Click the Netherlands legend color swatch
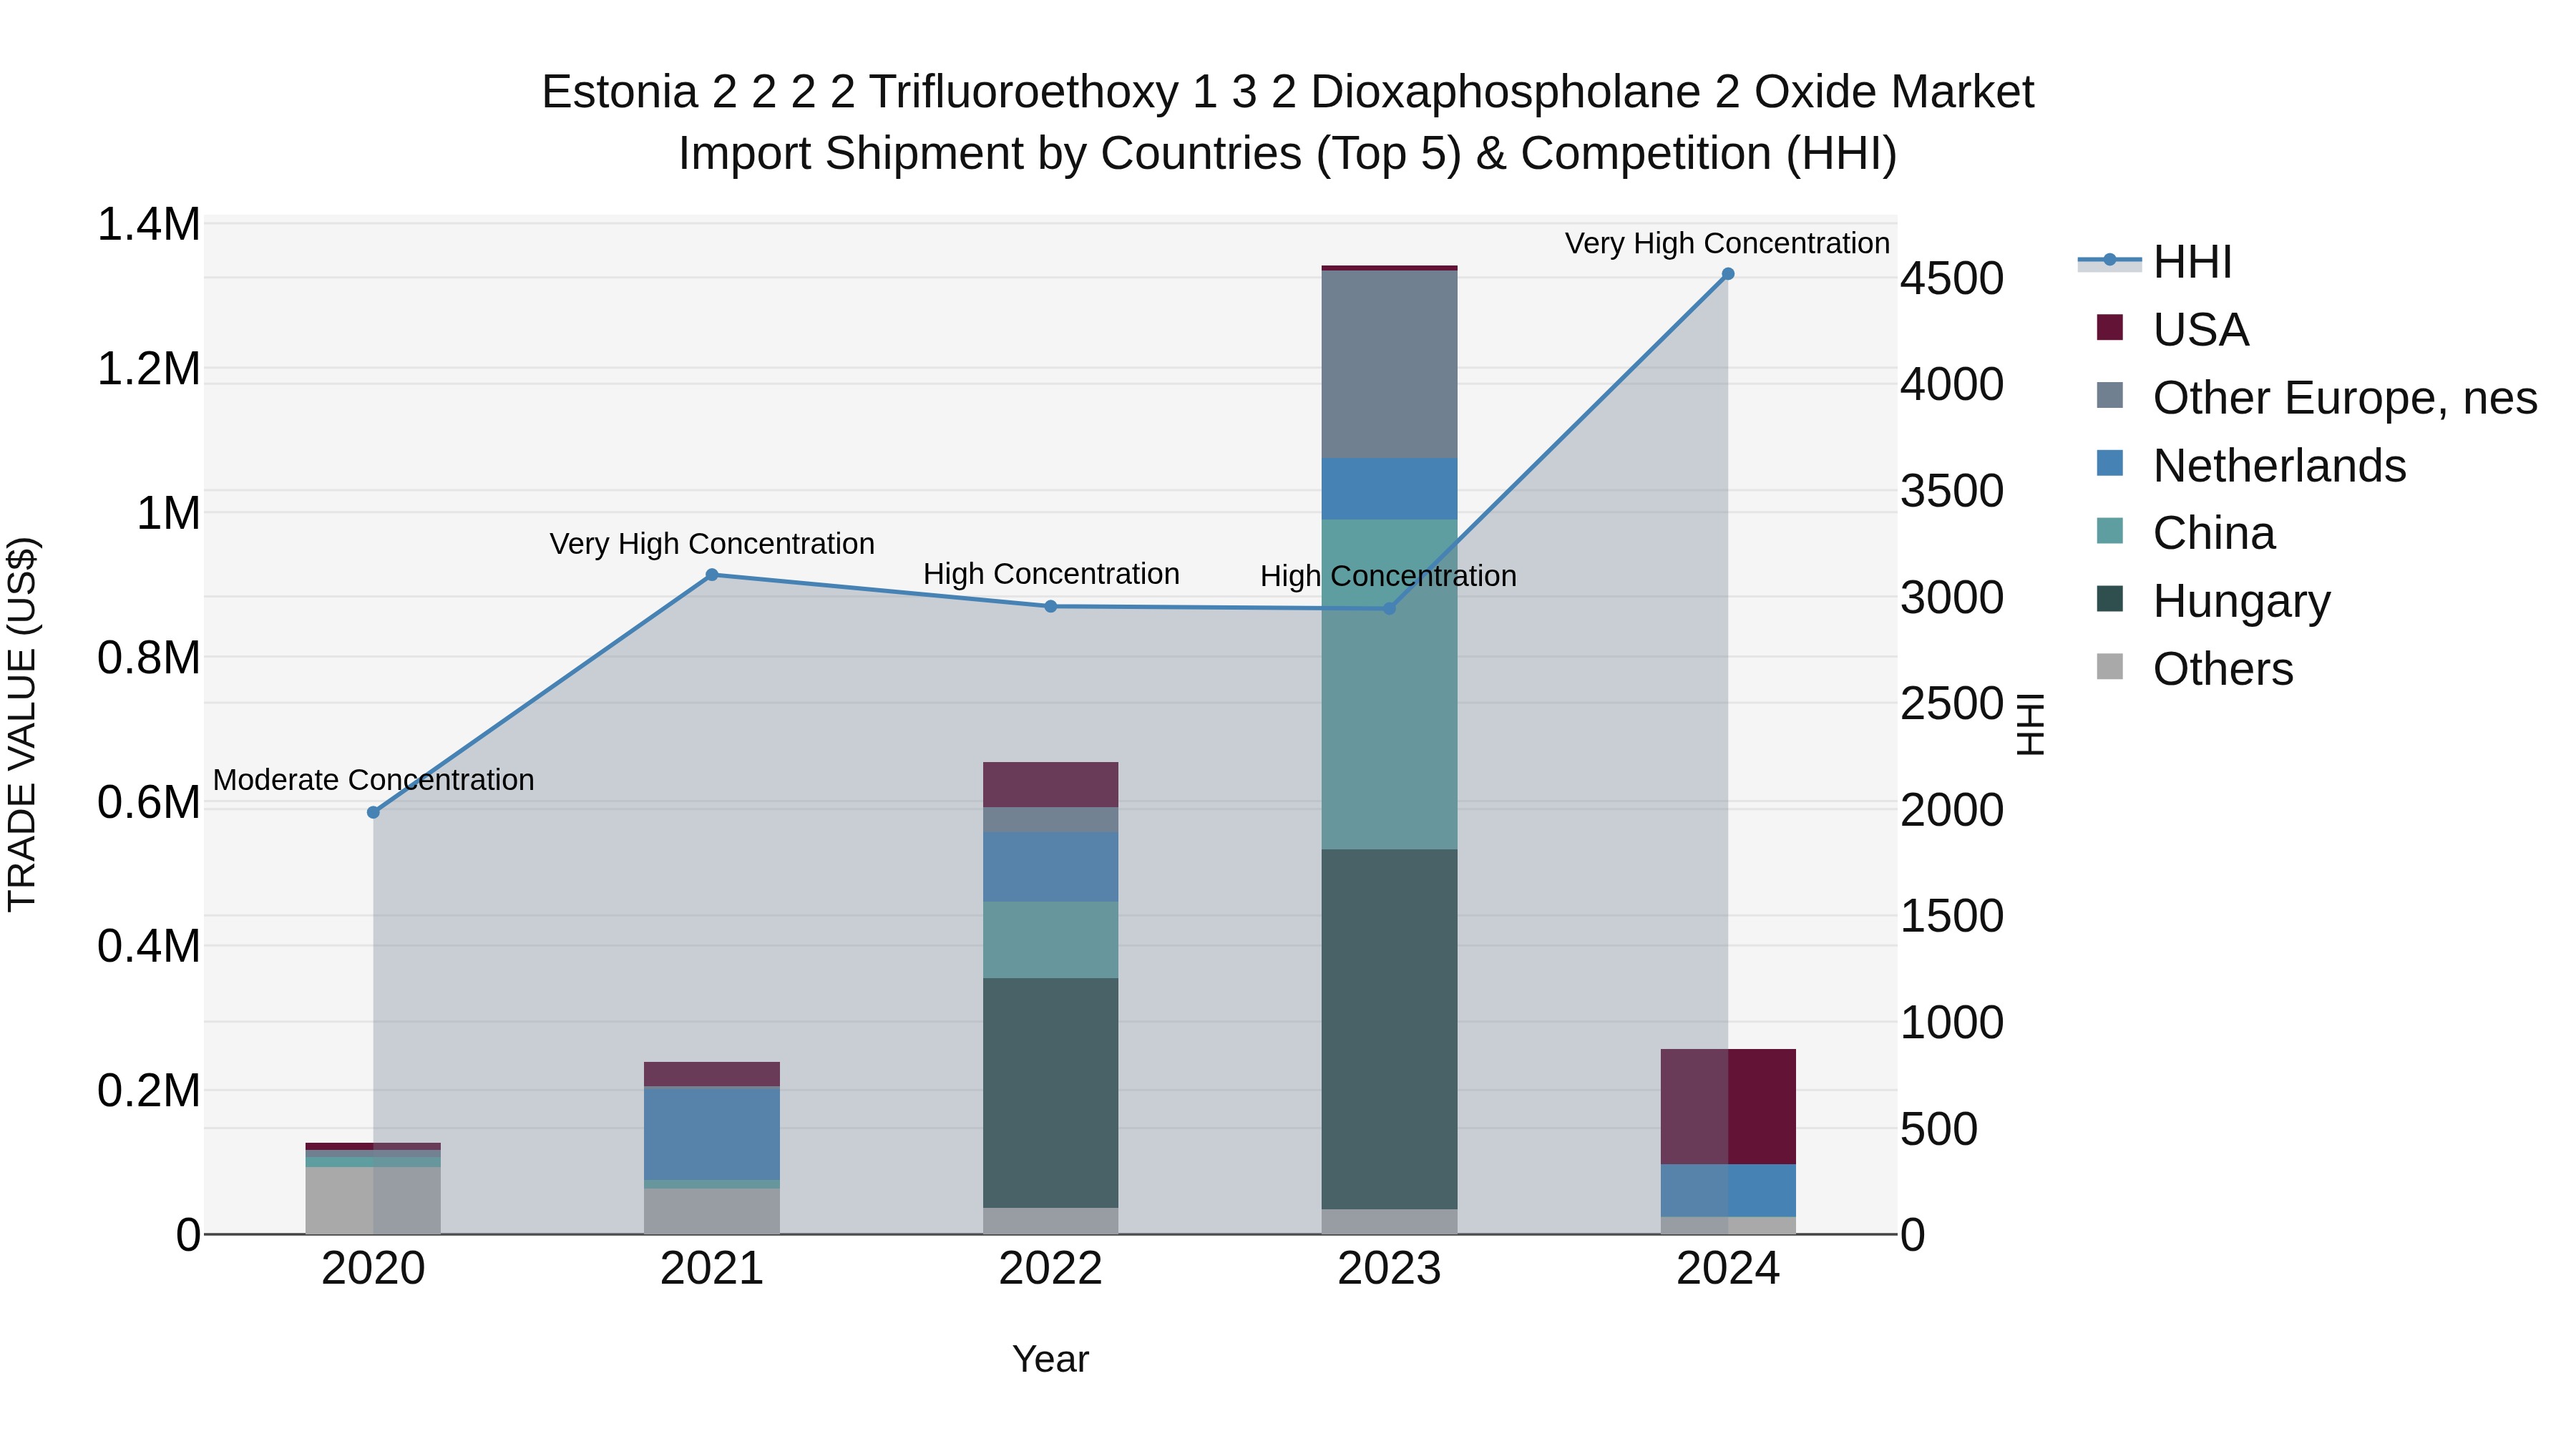 tap(2110, 463)
